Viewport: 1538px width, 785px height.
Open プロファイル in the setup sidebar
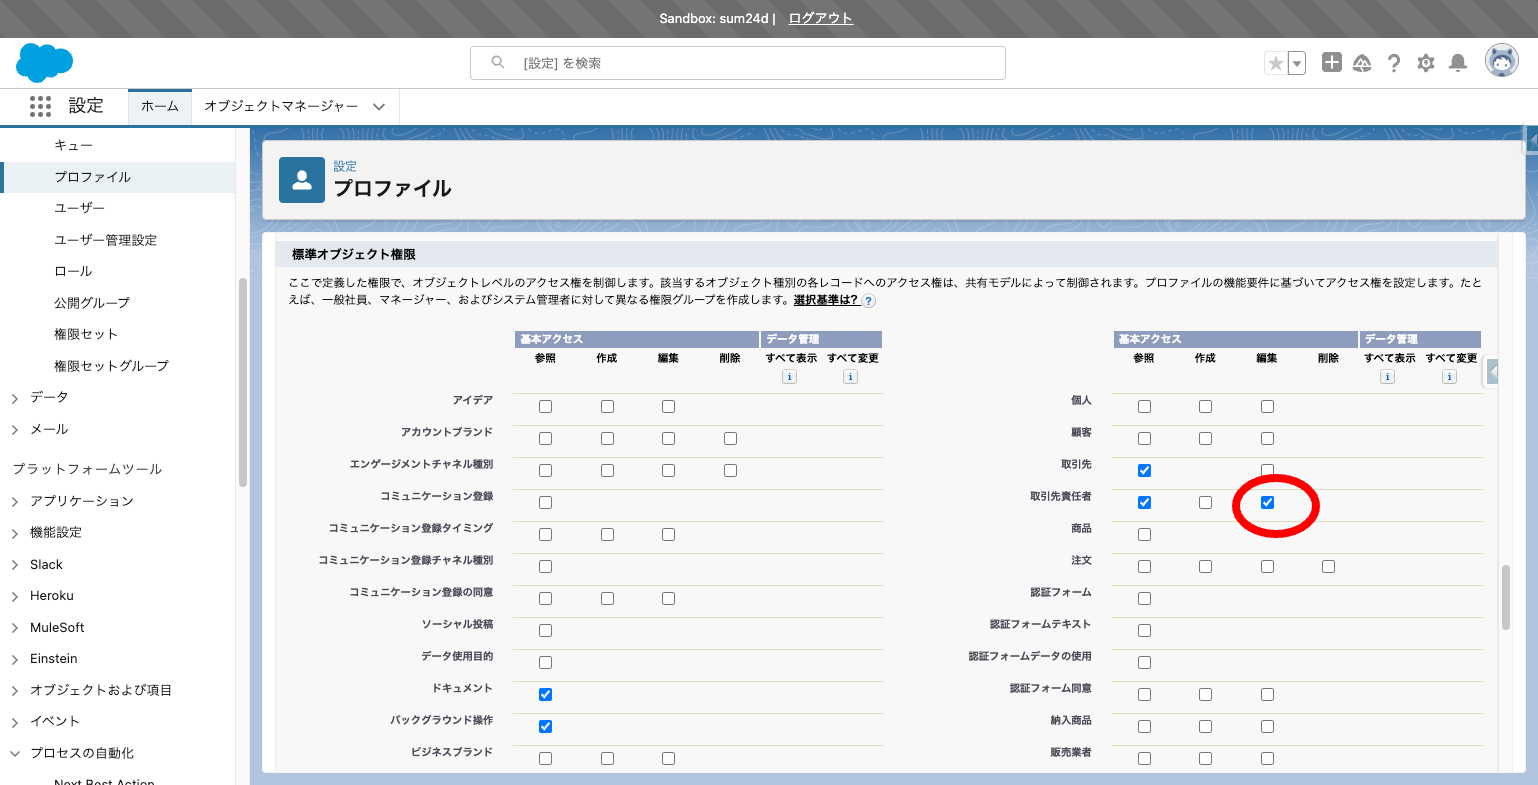click(93, 177)
